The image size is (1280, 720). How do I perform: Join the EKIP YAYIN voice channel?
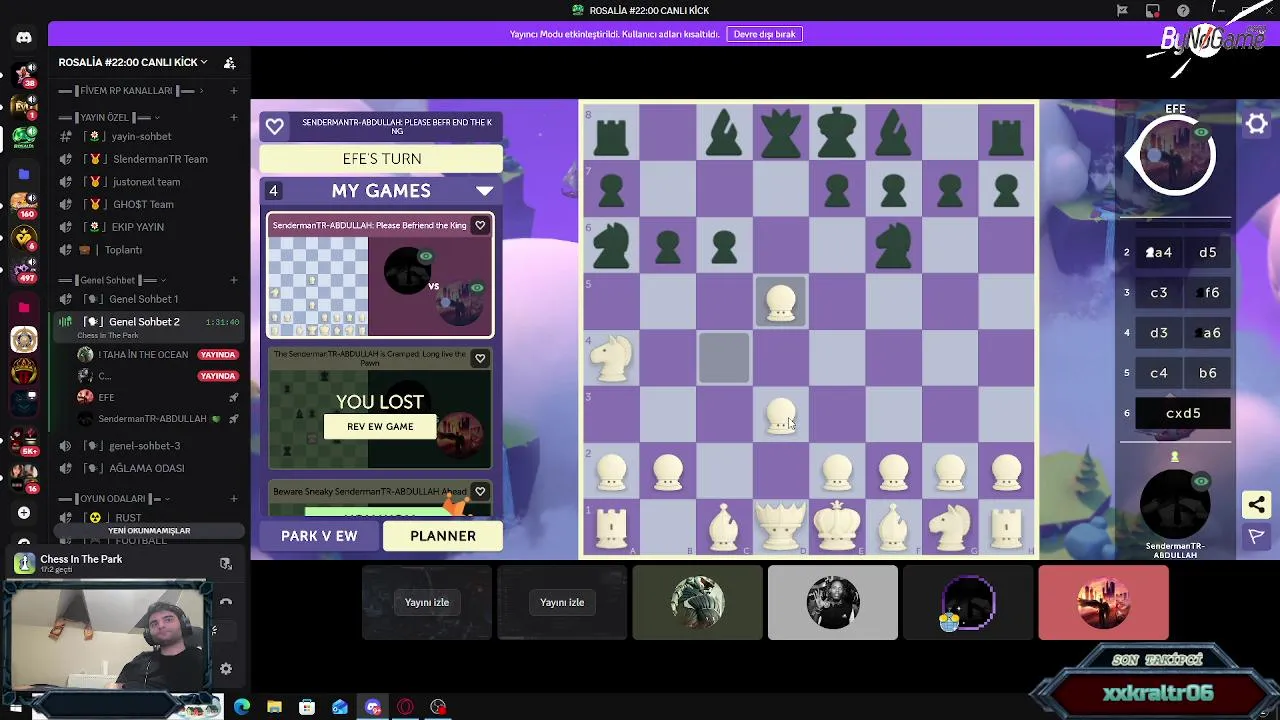[x=147, y=227]
